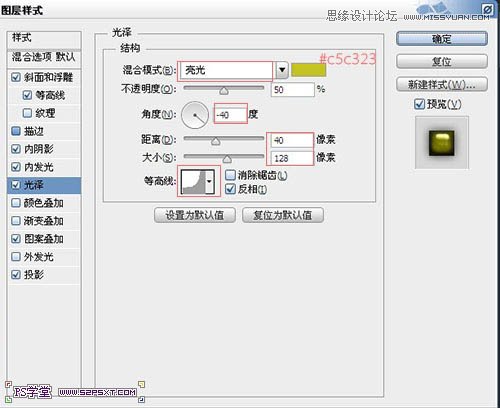
Task: Click the angle field showing -40
Action: [230, 115]
